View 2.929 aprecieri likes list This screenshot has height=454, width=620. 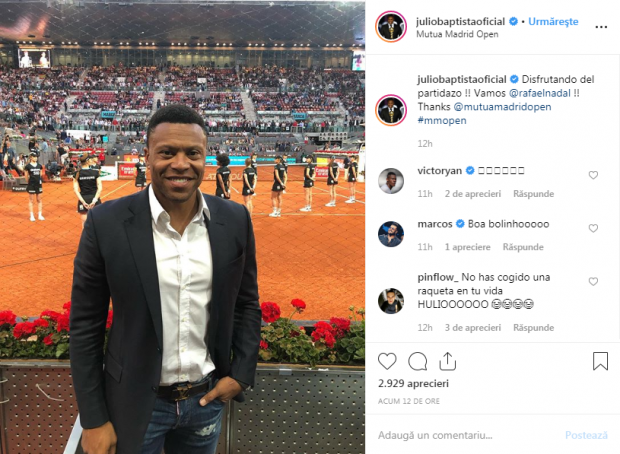pyautogui.click(x=413, y=383)
